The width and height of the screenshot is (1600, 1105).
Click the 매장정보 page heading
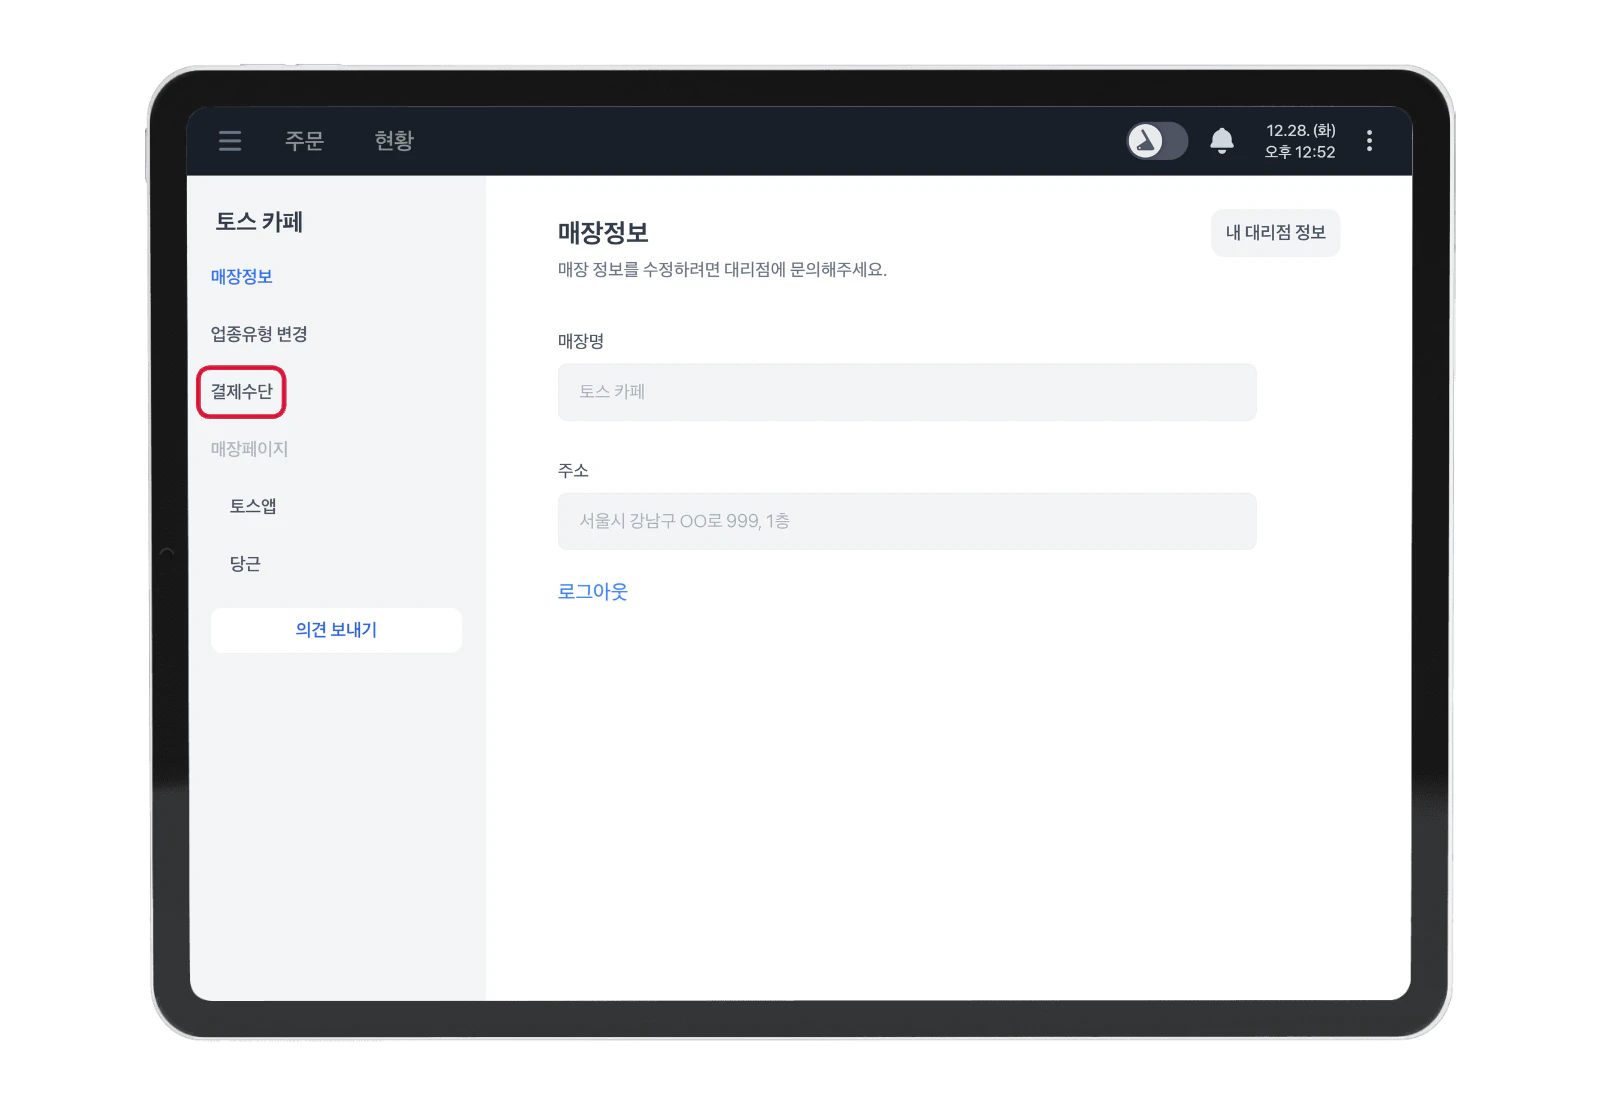tap(603, 233)
